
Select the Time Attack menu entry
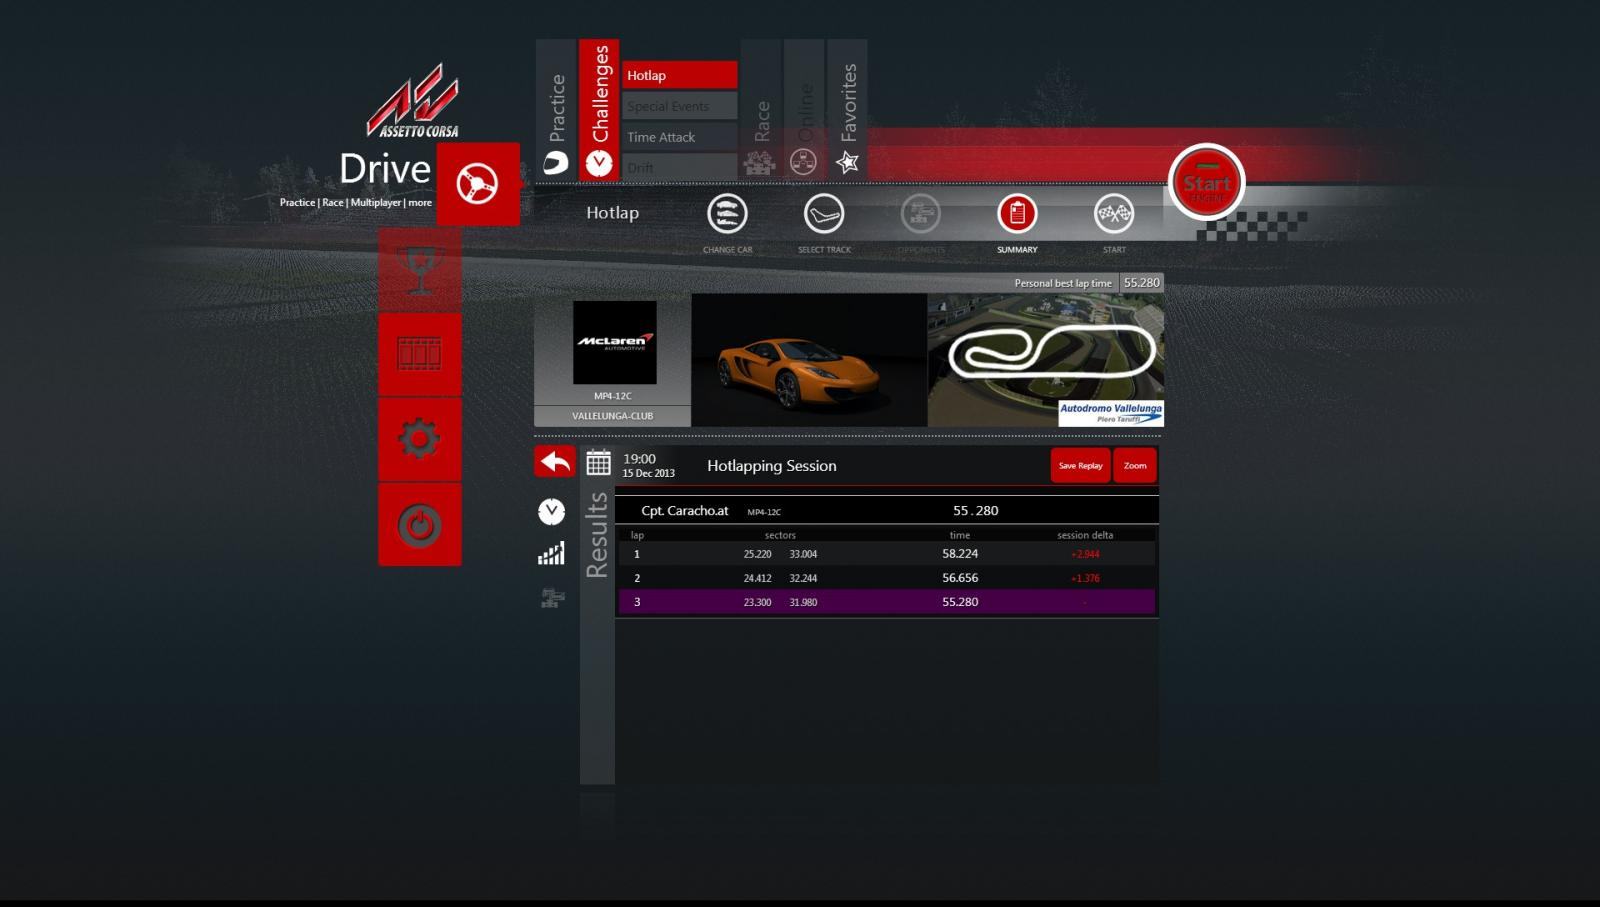point(680,137)
